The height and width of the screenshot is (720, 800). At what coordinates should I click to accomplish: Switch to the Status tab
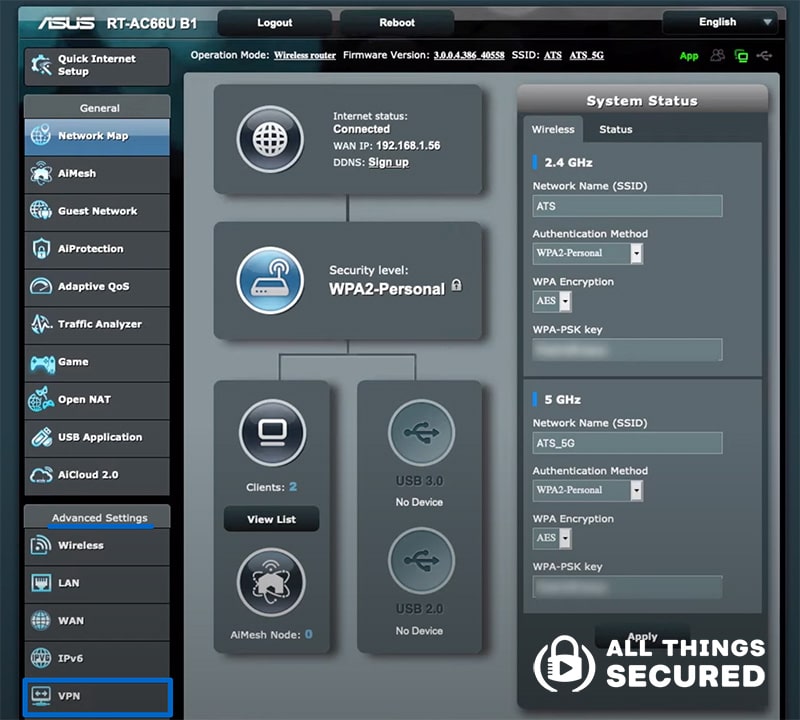(615, 129)
